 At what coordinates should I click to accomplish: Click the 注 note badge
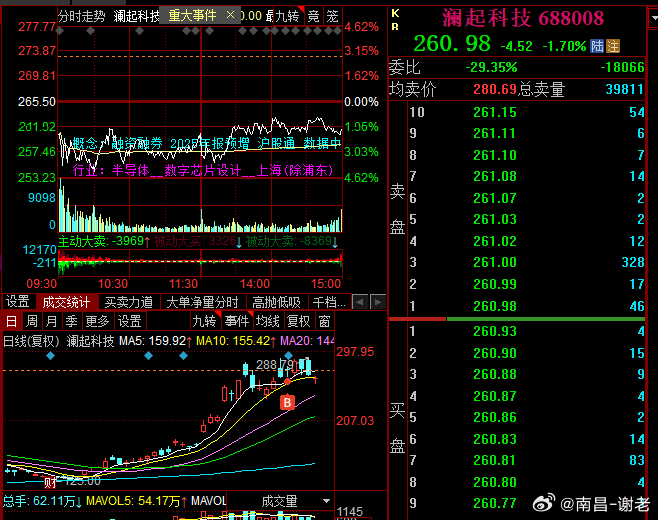coord(613,46)
